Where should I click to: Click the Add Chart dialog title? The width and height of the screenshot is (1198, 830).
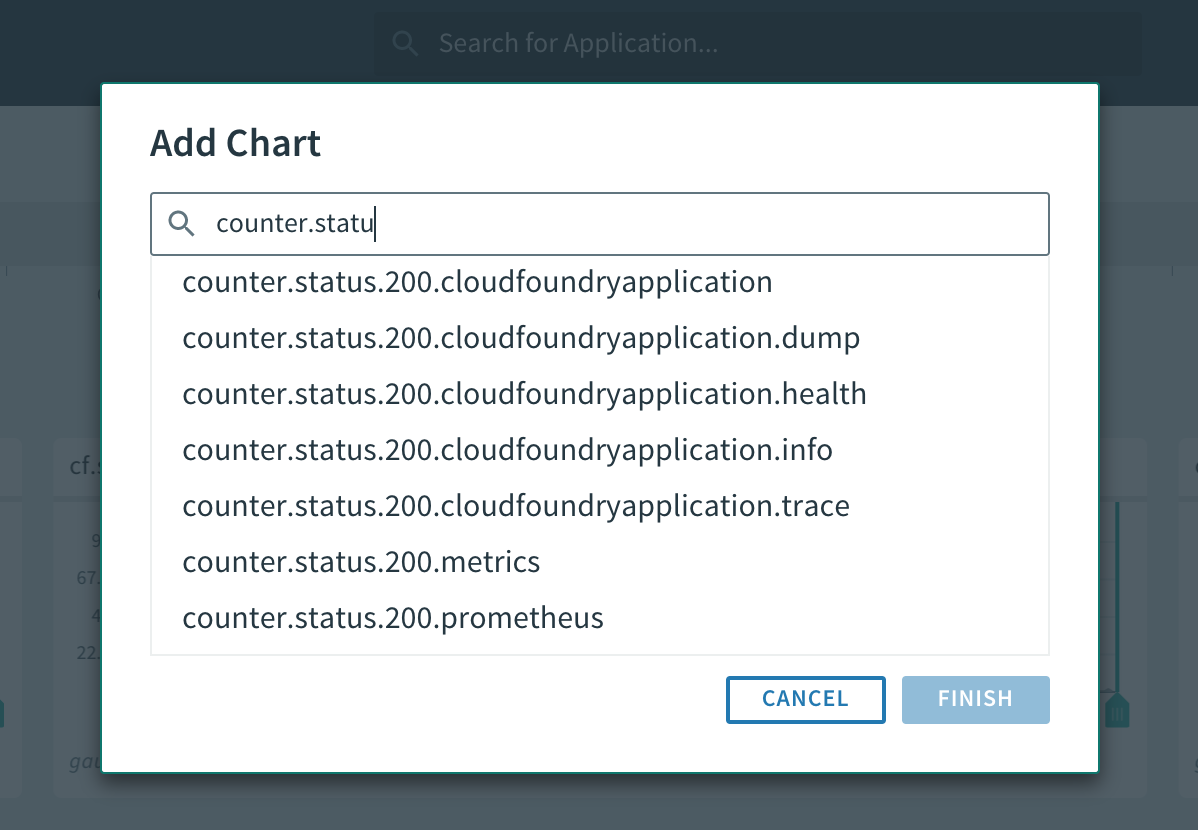(x=235, y=144)
